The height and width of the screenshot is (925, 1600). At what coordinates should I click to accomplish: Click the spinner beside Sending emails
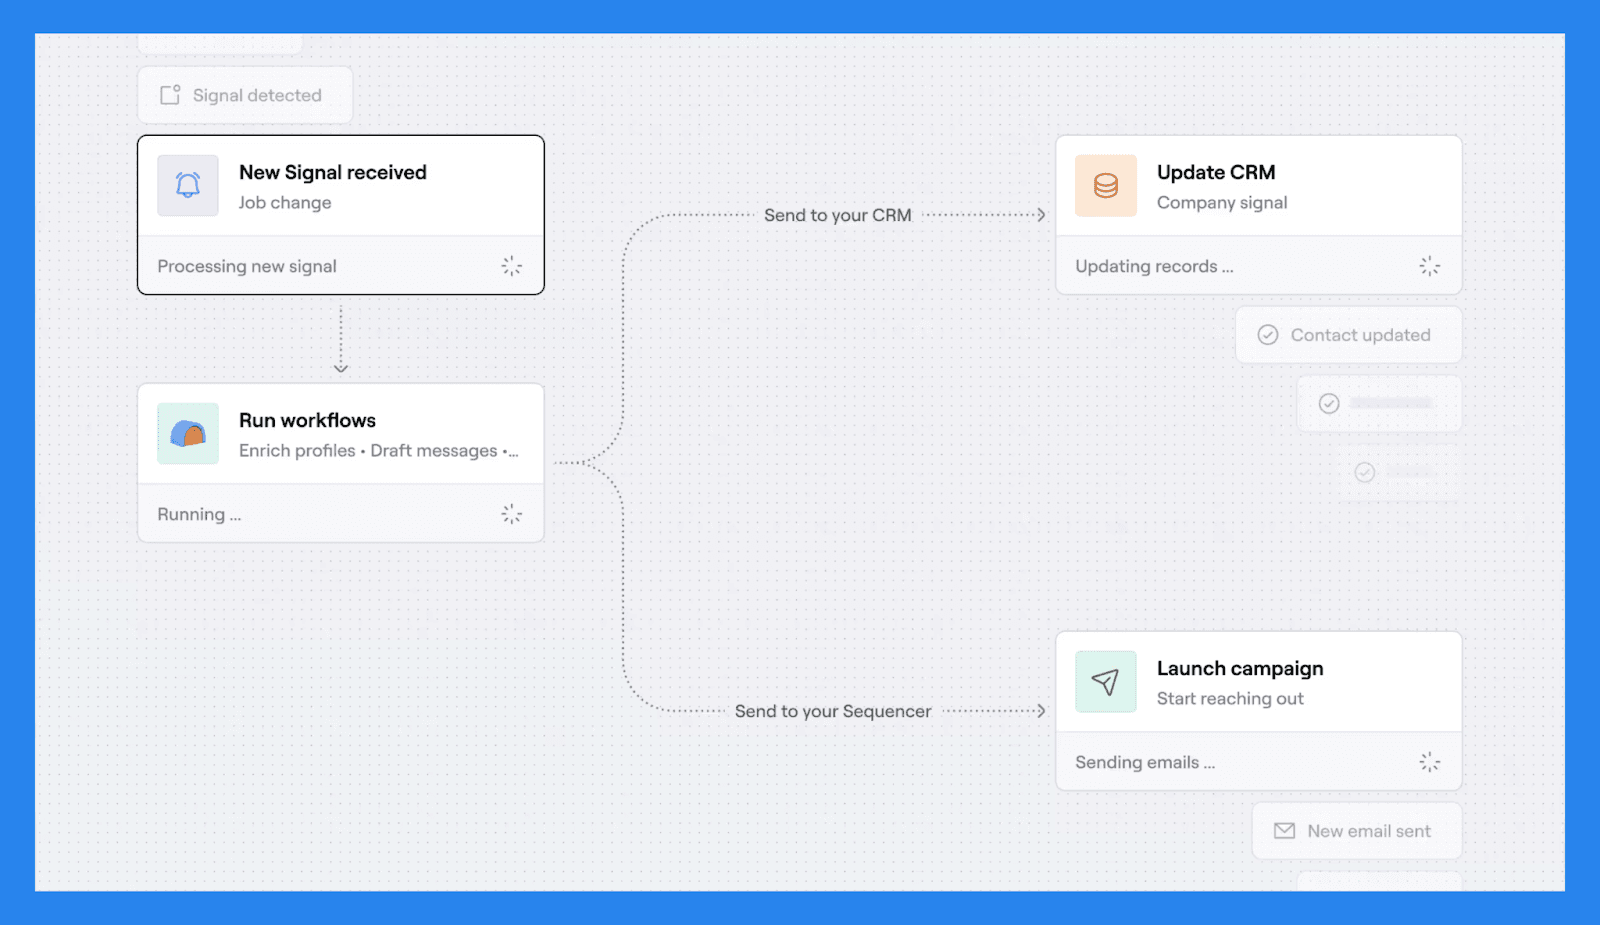click(1430, 762)
